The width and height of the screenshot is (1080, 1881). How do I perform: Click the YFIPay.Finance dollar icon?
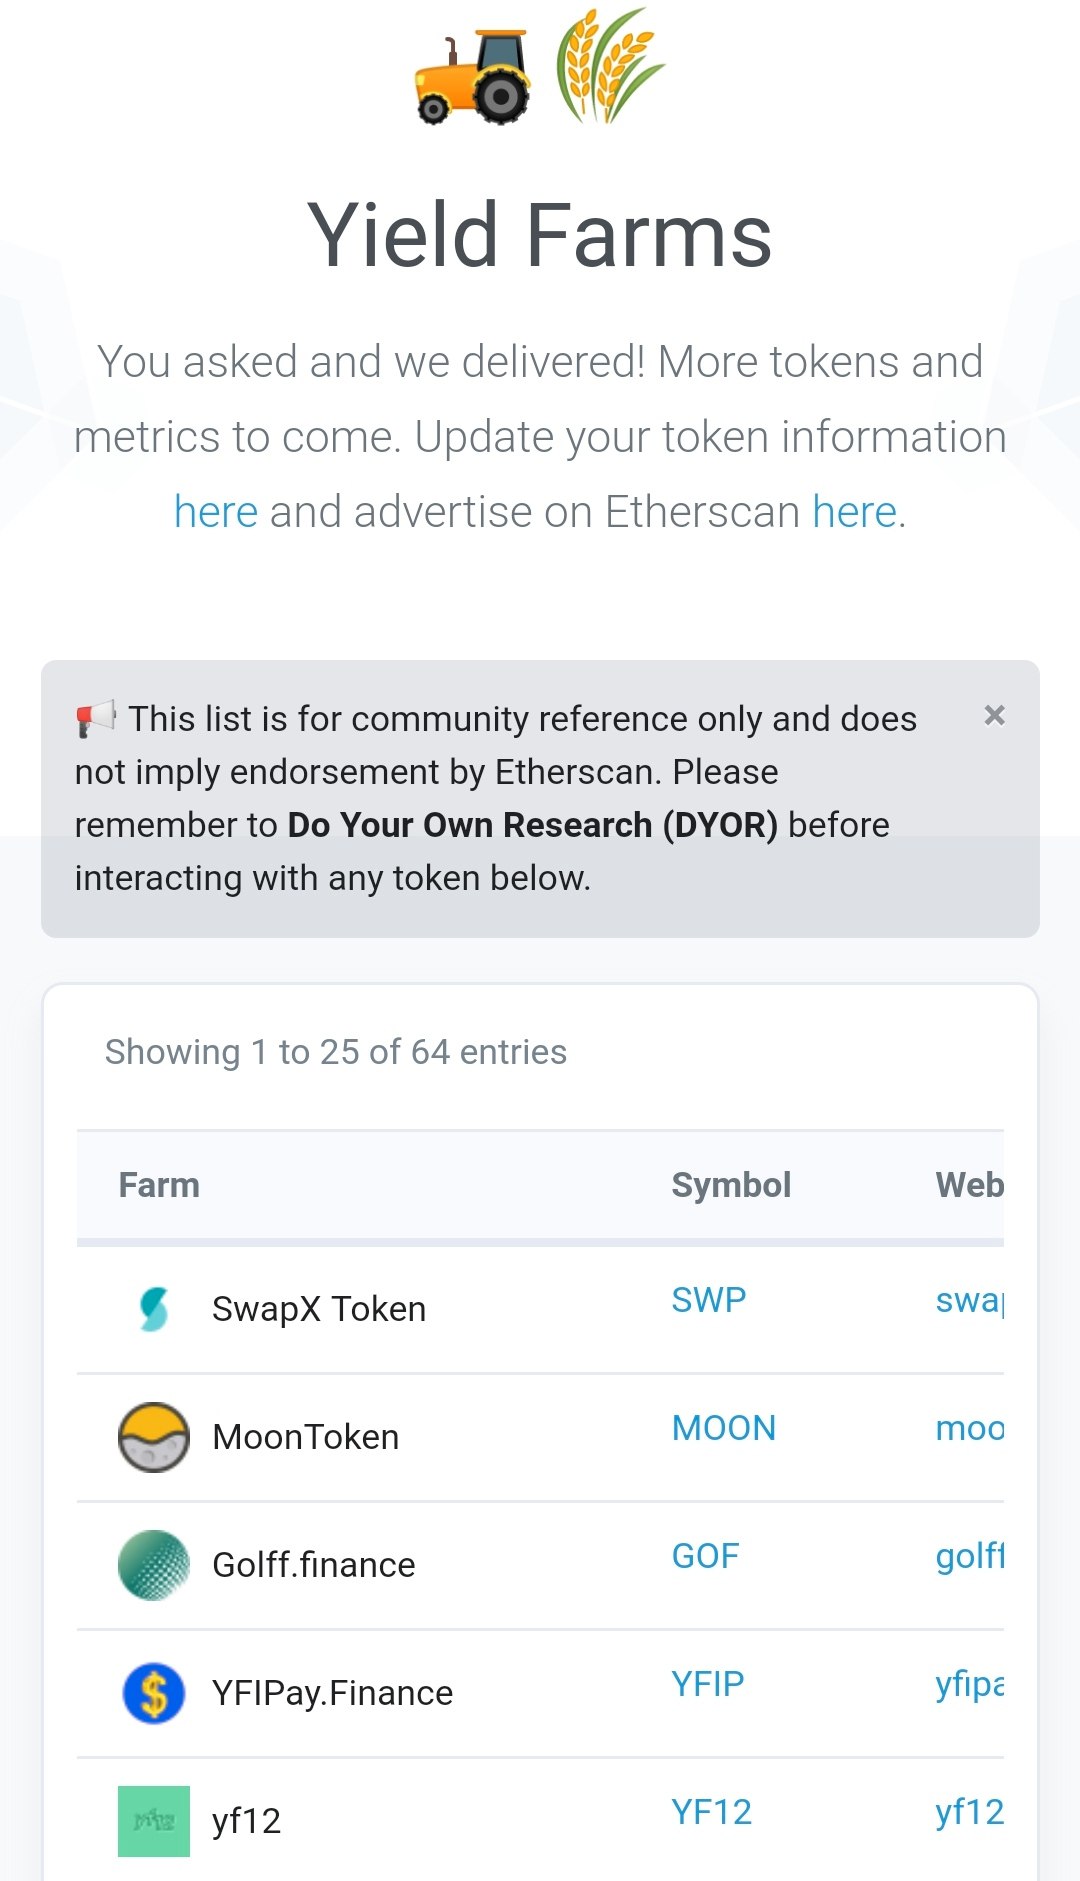coord(154,1693)
